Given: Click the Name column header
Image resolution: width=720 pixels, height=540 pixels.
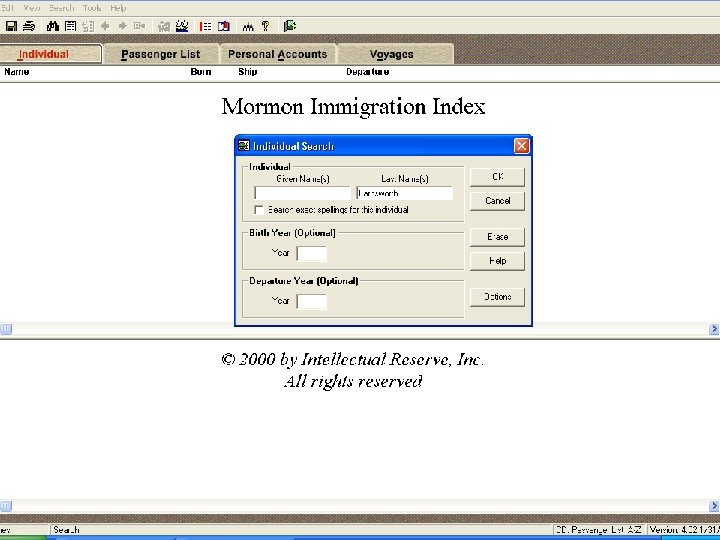Looking at the screenshot, I should pyautogui.click(x=17, y=72).
